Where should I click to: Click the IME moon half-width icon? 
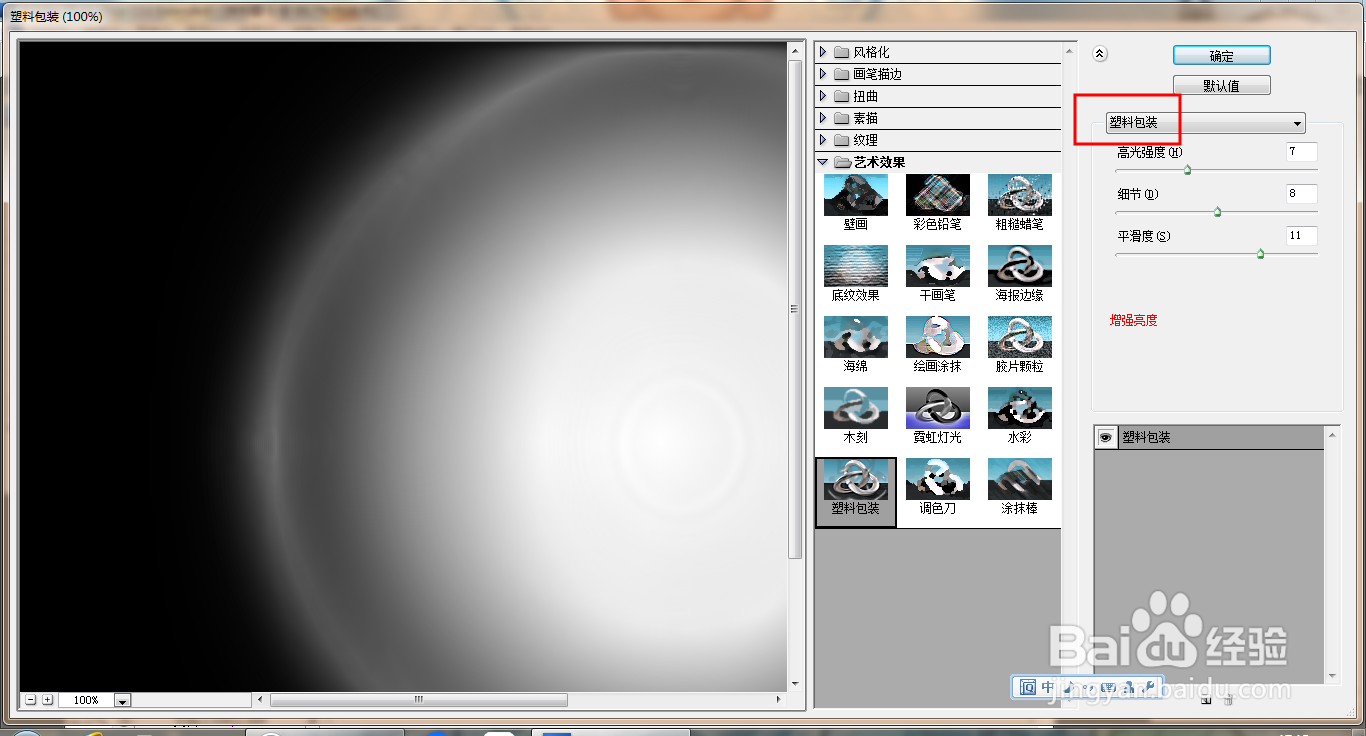coord(1069,688)
